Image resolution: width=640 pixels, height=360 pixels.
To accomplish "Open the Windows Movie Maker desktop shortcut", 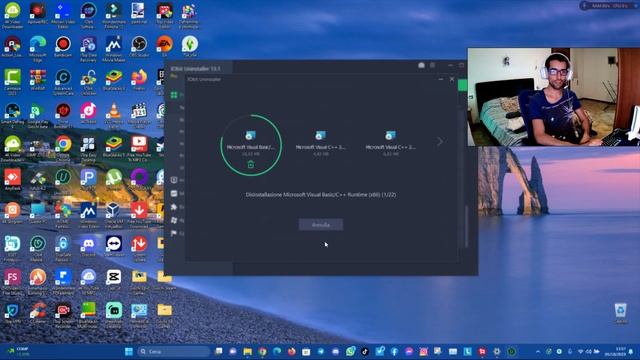I will pos(113,48).
